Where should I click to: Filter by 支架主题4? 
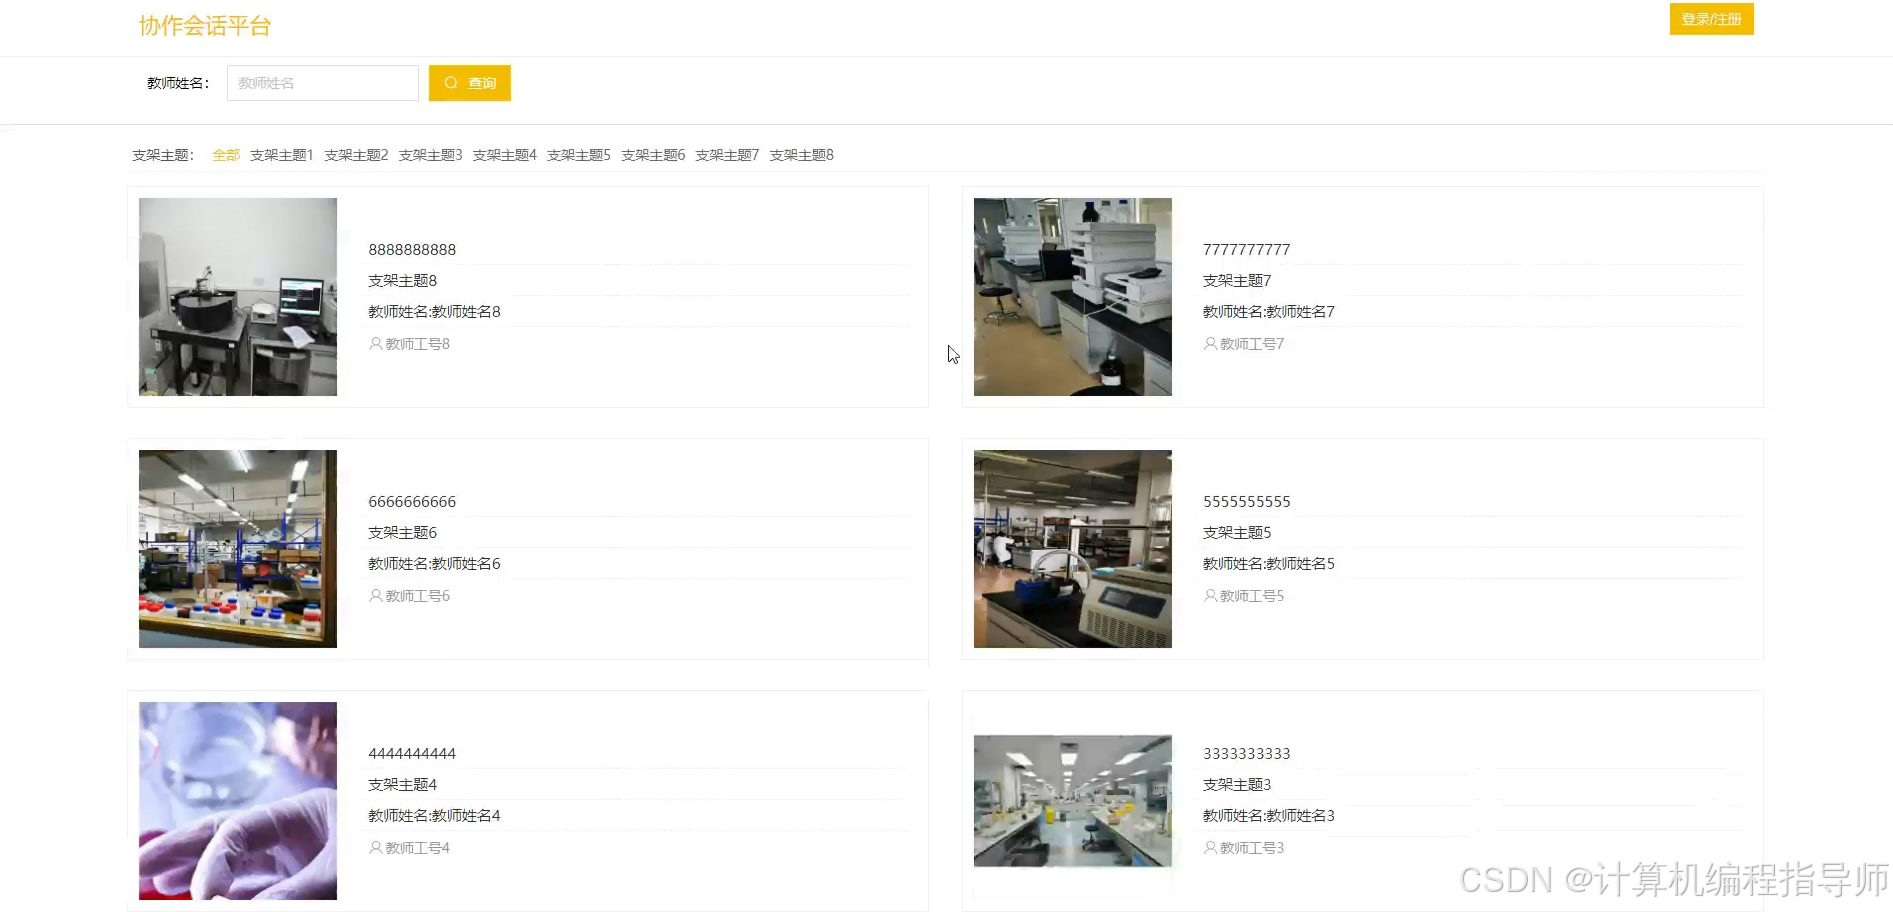coord(504,155)
